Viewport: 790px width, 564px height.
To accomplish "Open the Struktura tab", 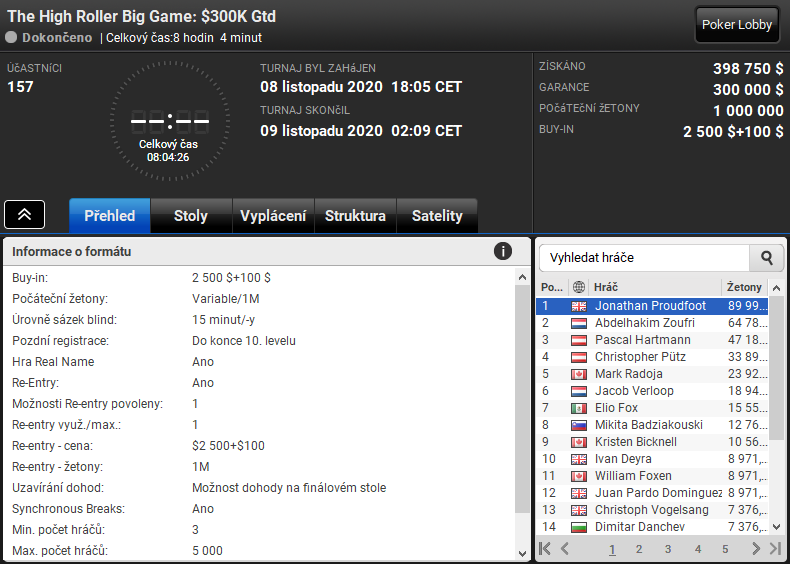I will click(355, 216).
